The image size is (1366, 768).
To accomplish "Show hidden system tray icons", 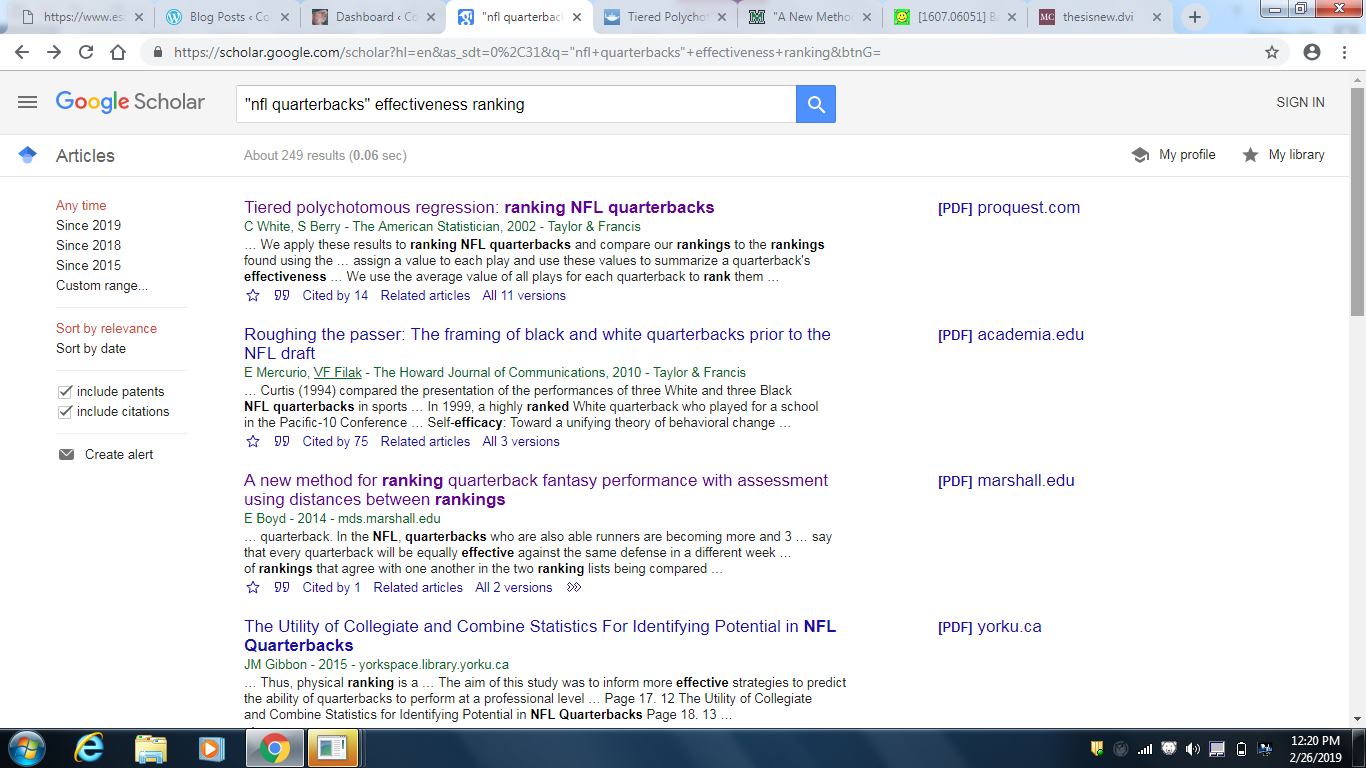I will click(1097, 748).
